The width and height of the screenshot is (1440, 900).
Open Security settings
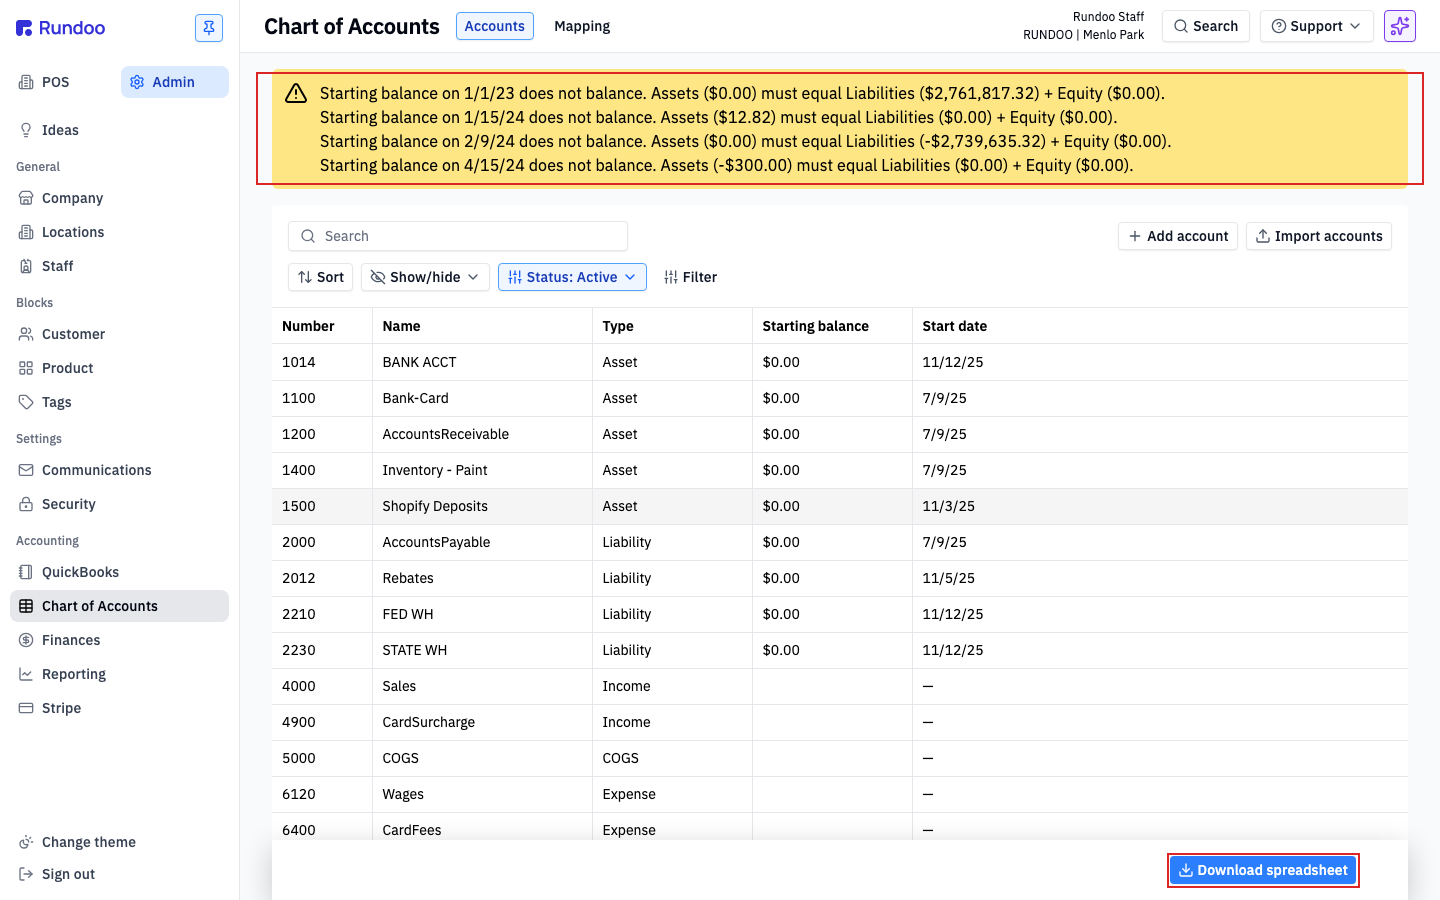pos(119,504)
